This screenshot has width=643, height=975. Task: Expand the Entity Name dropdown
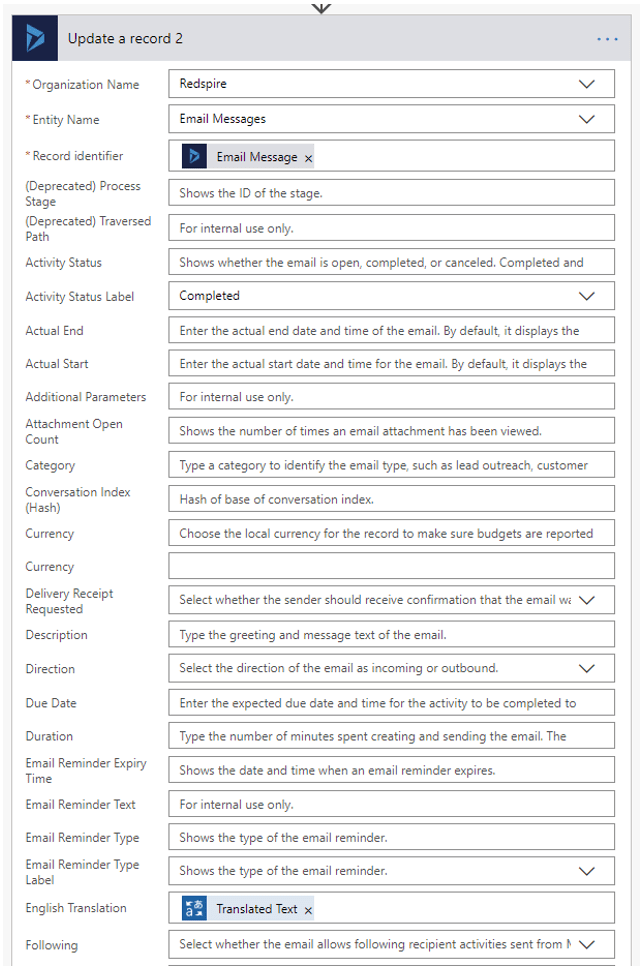point(586,119)
